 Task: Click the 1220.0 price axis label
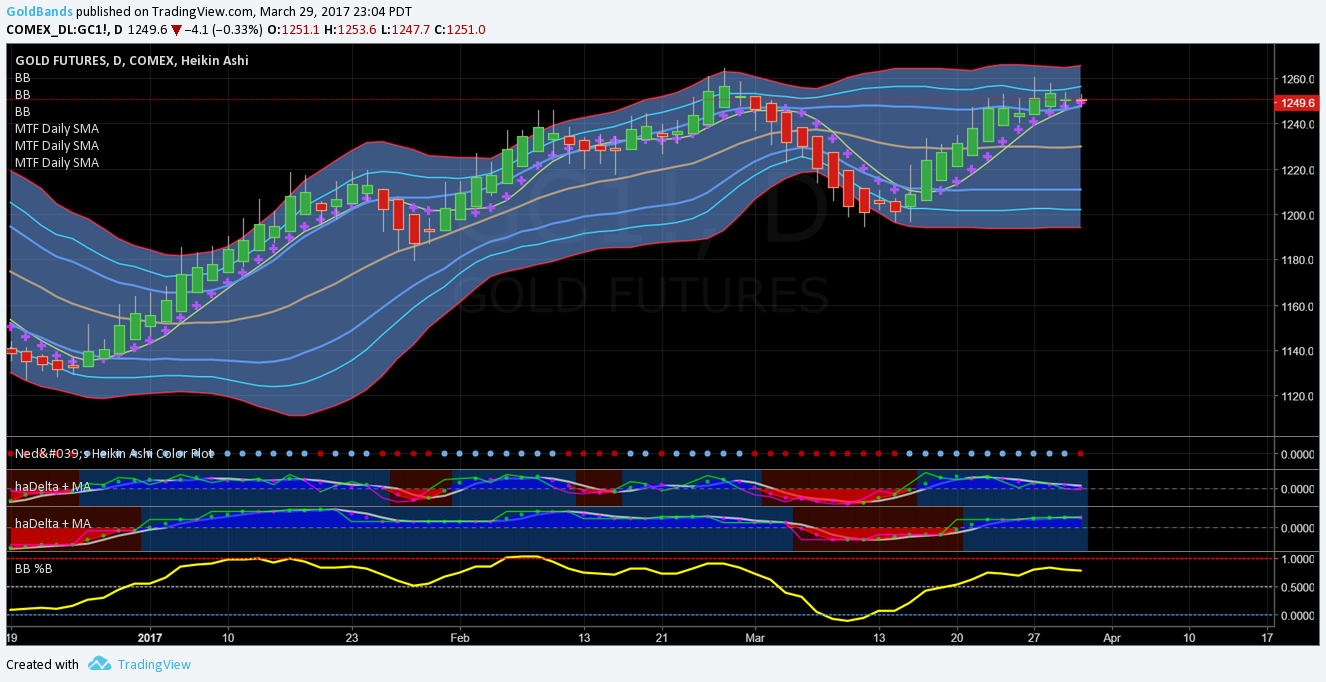[1298, 170]
